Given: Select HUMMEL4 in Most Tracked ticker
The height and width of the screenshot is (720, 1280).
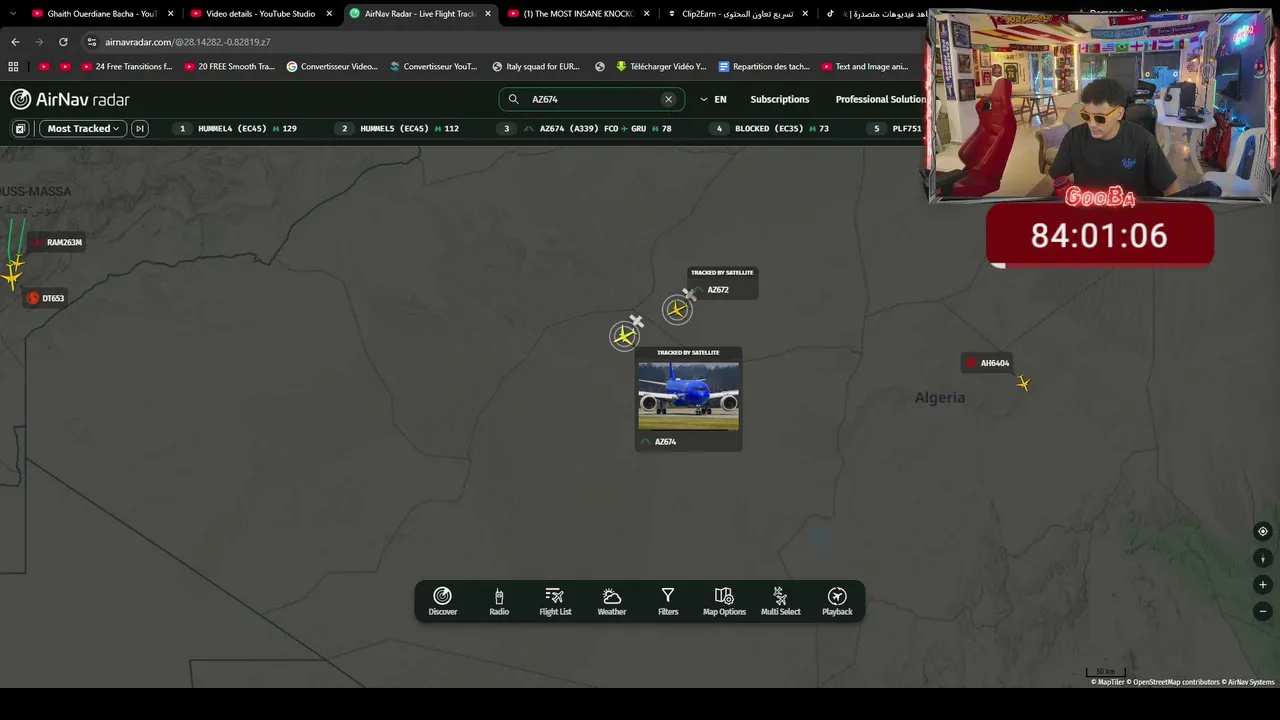Looking at the screenshot, I should tap(238, 128).
